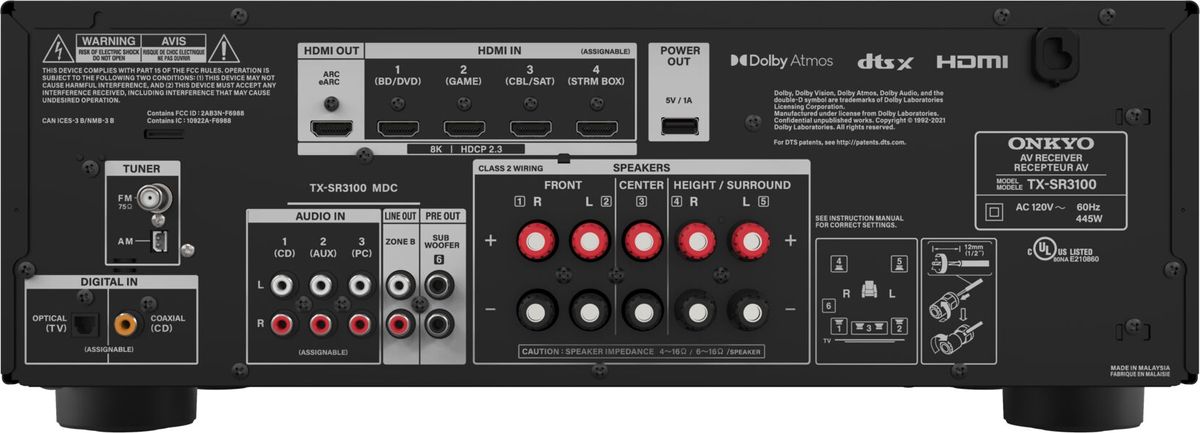Select the HDMI IN 1 (BD/DVD) port
Image resolution: width=1200 pixels, height=433 pixels.
point(400,128)
